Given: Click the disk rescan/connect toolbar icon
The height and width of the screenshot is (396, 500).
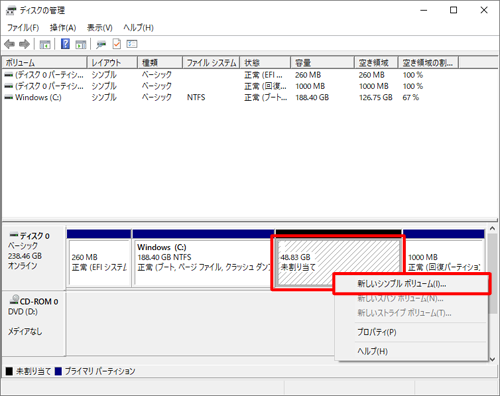Looking at the screenshot, I should click(101, 44).
